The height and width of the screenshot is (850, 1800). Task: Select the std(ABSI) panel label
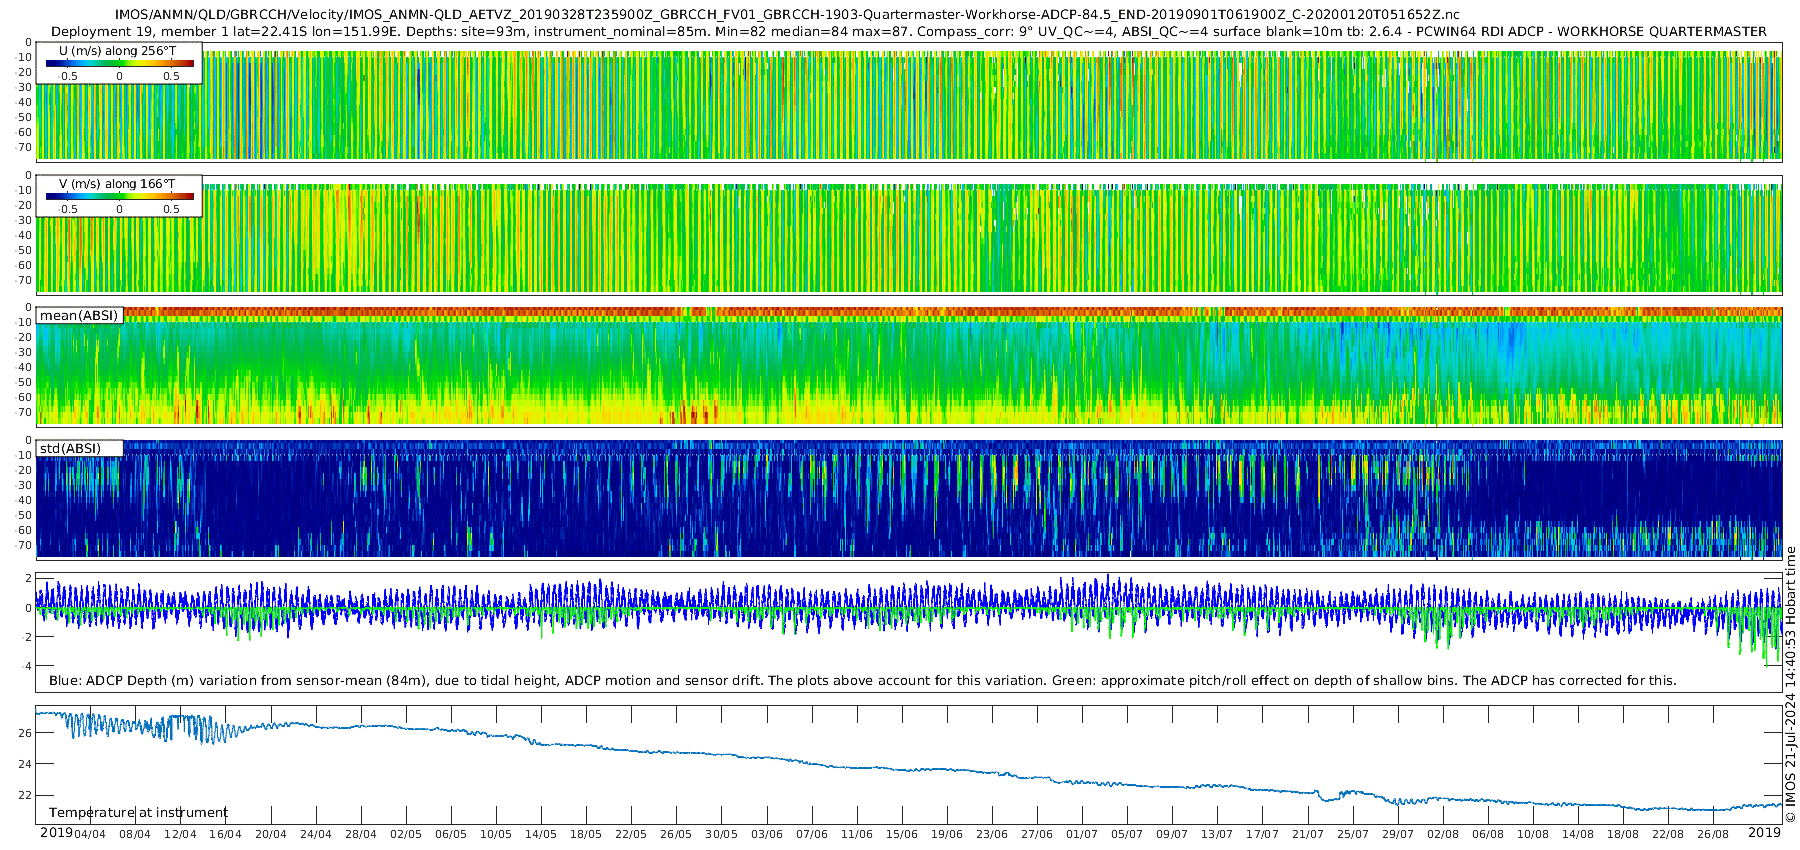[70, 448]
